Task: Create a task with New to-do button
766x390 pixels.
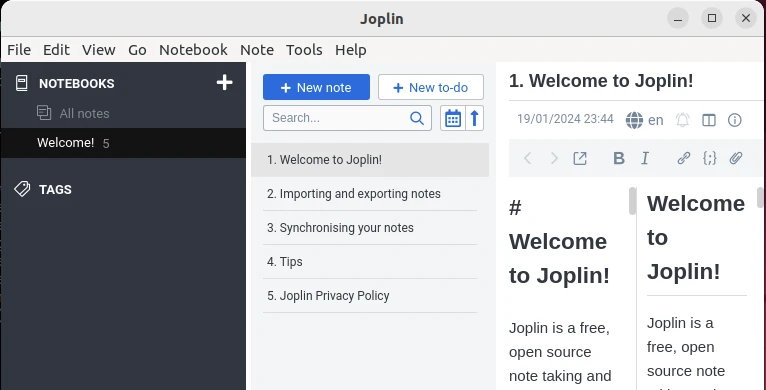Action: pos(431,87)
